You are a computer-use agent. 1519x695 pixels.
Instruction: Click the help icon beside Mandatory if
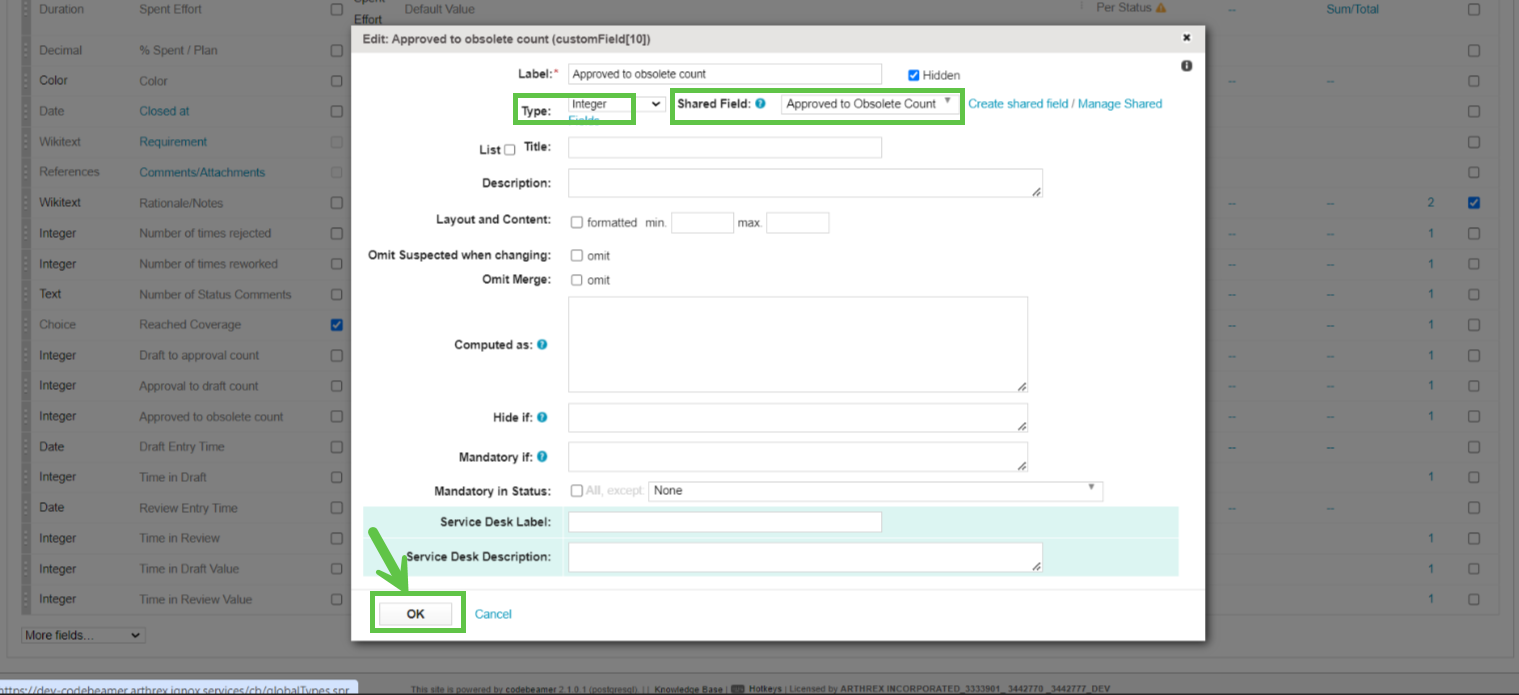point(542,457)
